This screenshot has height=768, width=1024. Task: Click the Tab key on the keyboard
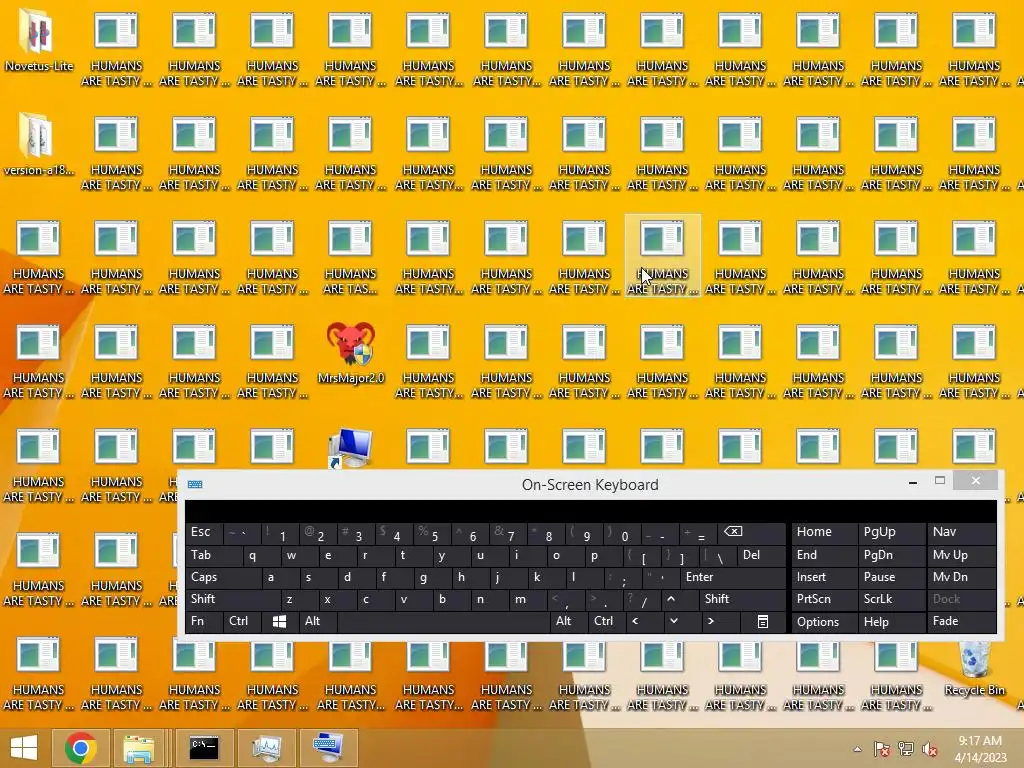point(214,556)
